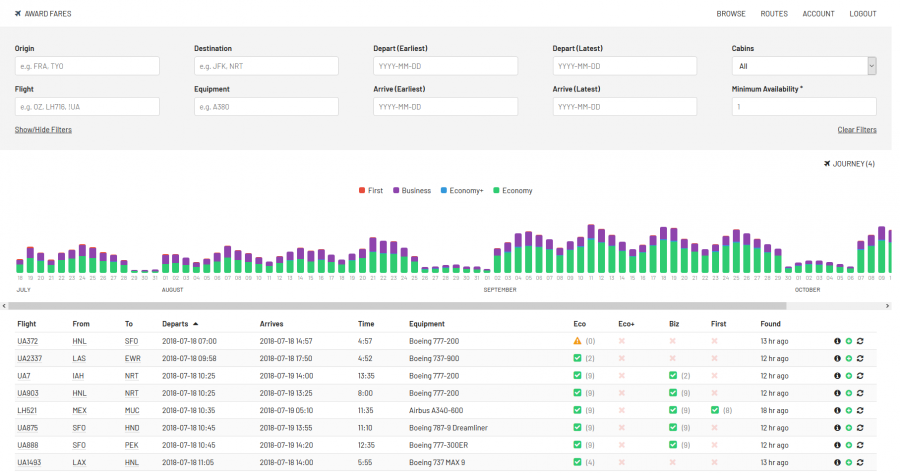The width and height of the screenshot is (900, 473).
Task: Click First class checkmark on LH521
Action: [716, 410]
